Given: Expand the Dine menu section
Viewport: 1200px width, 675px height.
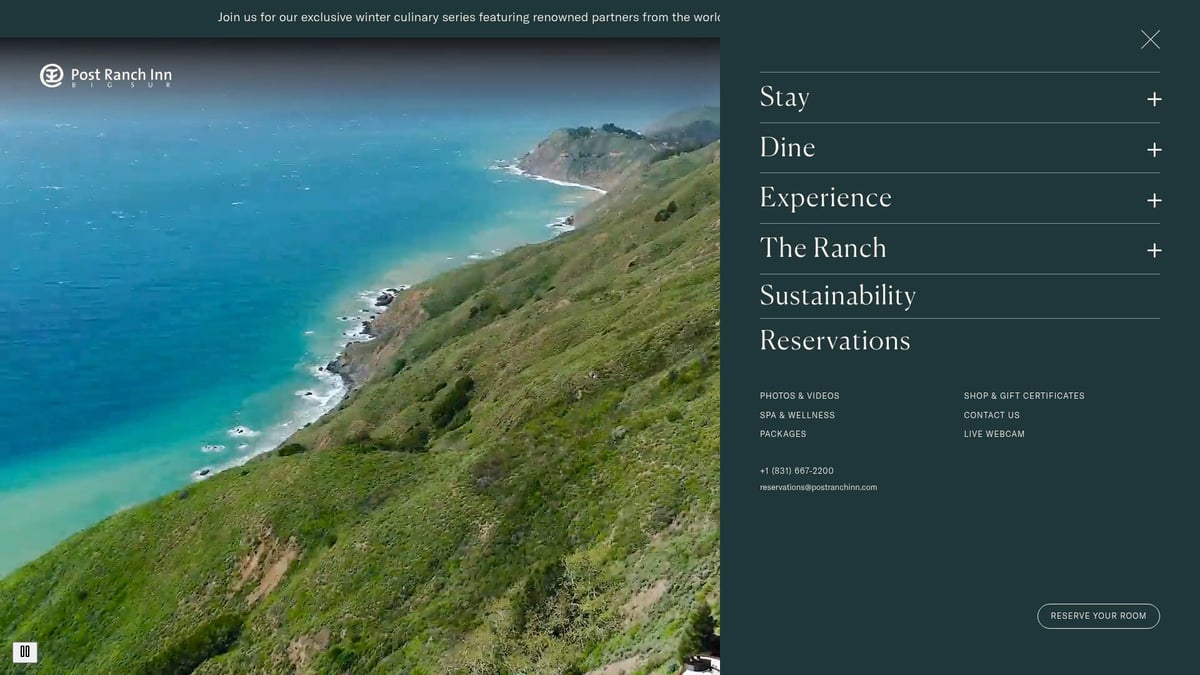Looking at the screenshot, I should (787, 147).
